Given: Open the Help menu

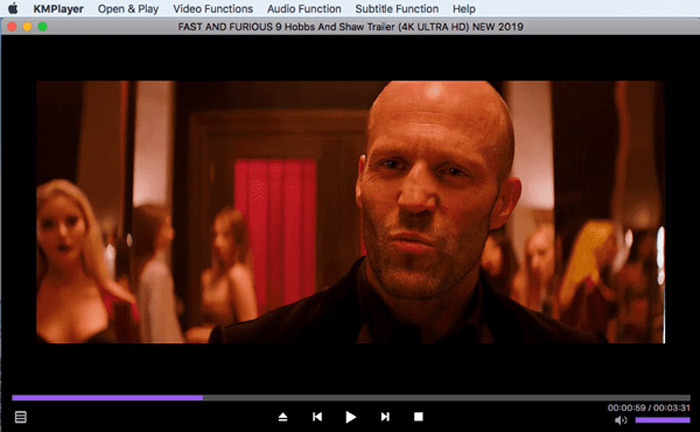Looking at the screenshot, I should [x=464, y=9].
